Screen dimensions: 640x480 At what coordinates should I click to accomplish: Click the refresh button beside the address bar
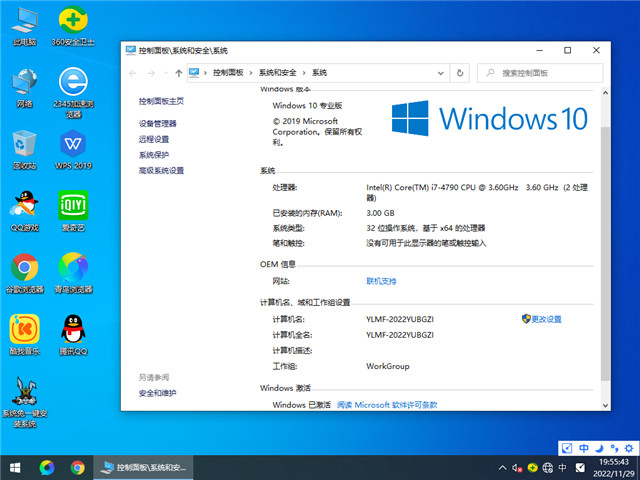(x=459, y=72)
